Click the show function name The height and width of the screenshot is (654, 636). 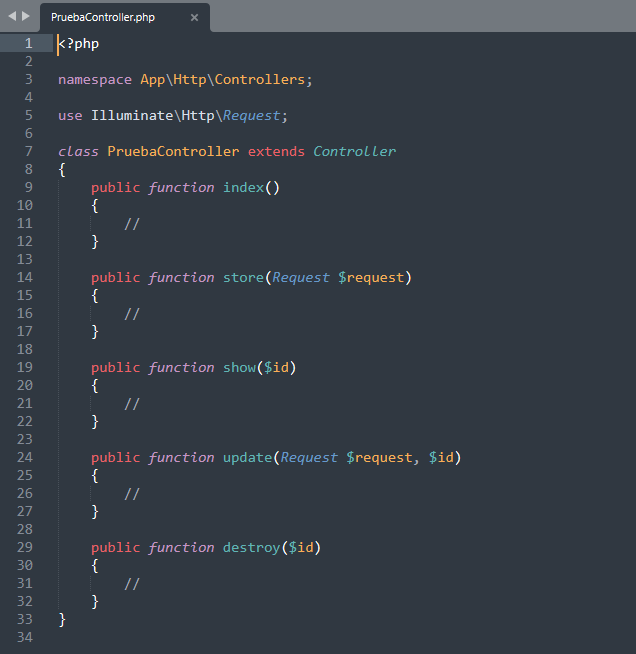coord(239,367)
